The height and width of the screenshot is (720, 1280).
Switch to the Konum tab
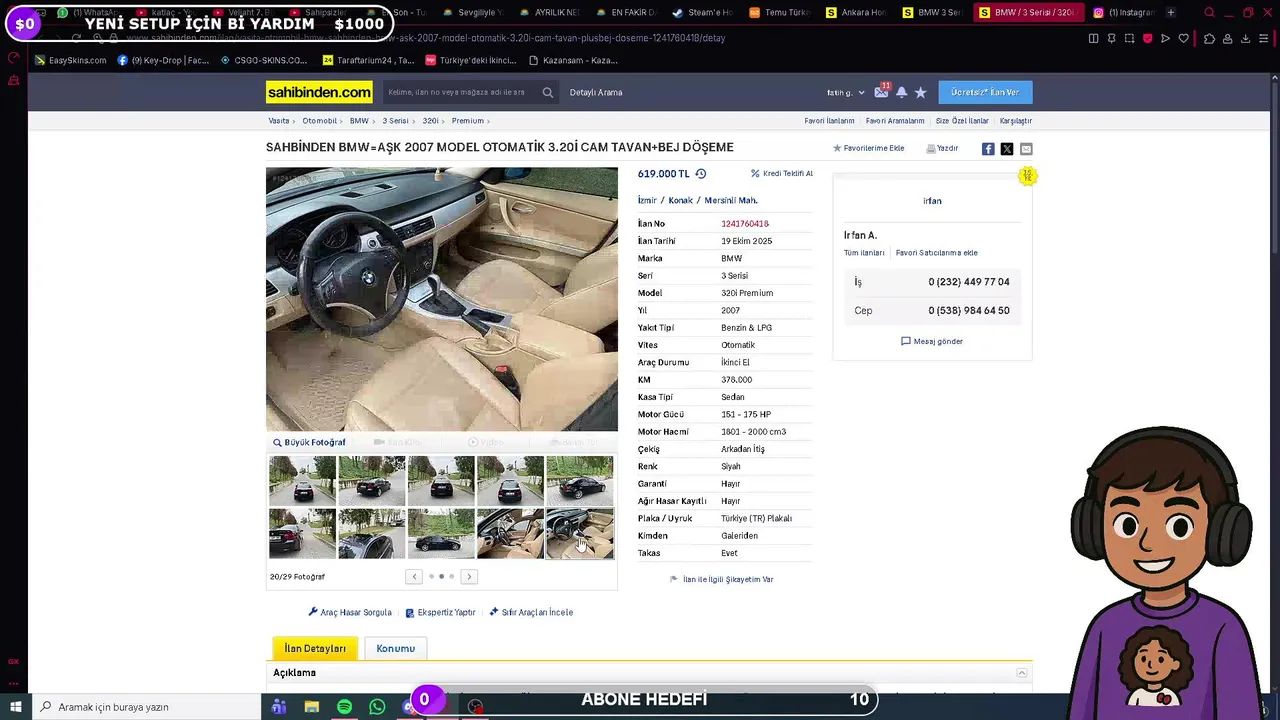(x=395, y=648)
